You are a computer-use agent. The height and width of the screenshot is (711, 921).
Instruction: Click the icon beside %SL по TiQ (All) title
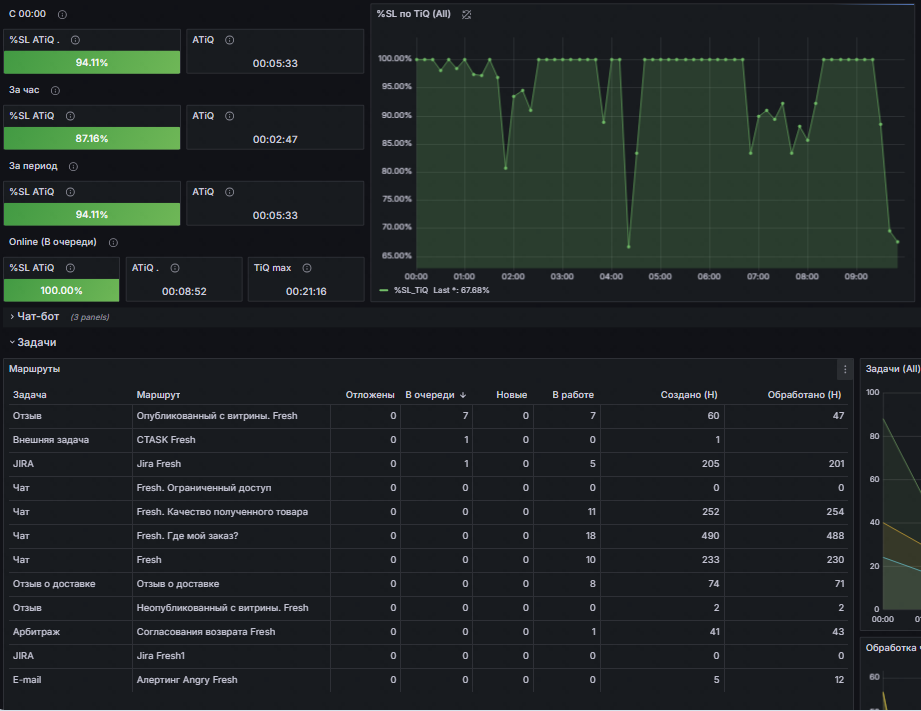(x=466, y=14)
